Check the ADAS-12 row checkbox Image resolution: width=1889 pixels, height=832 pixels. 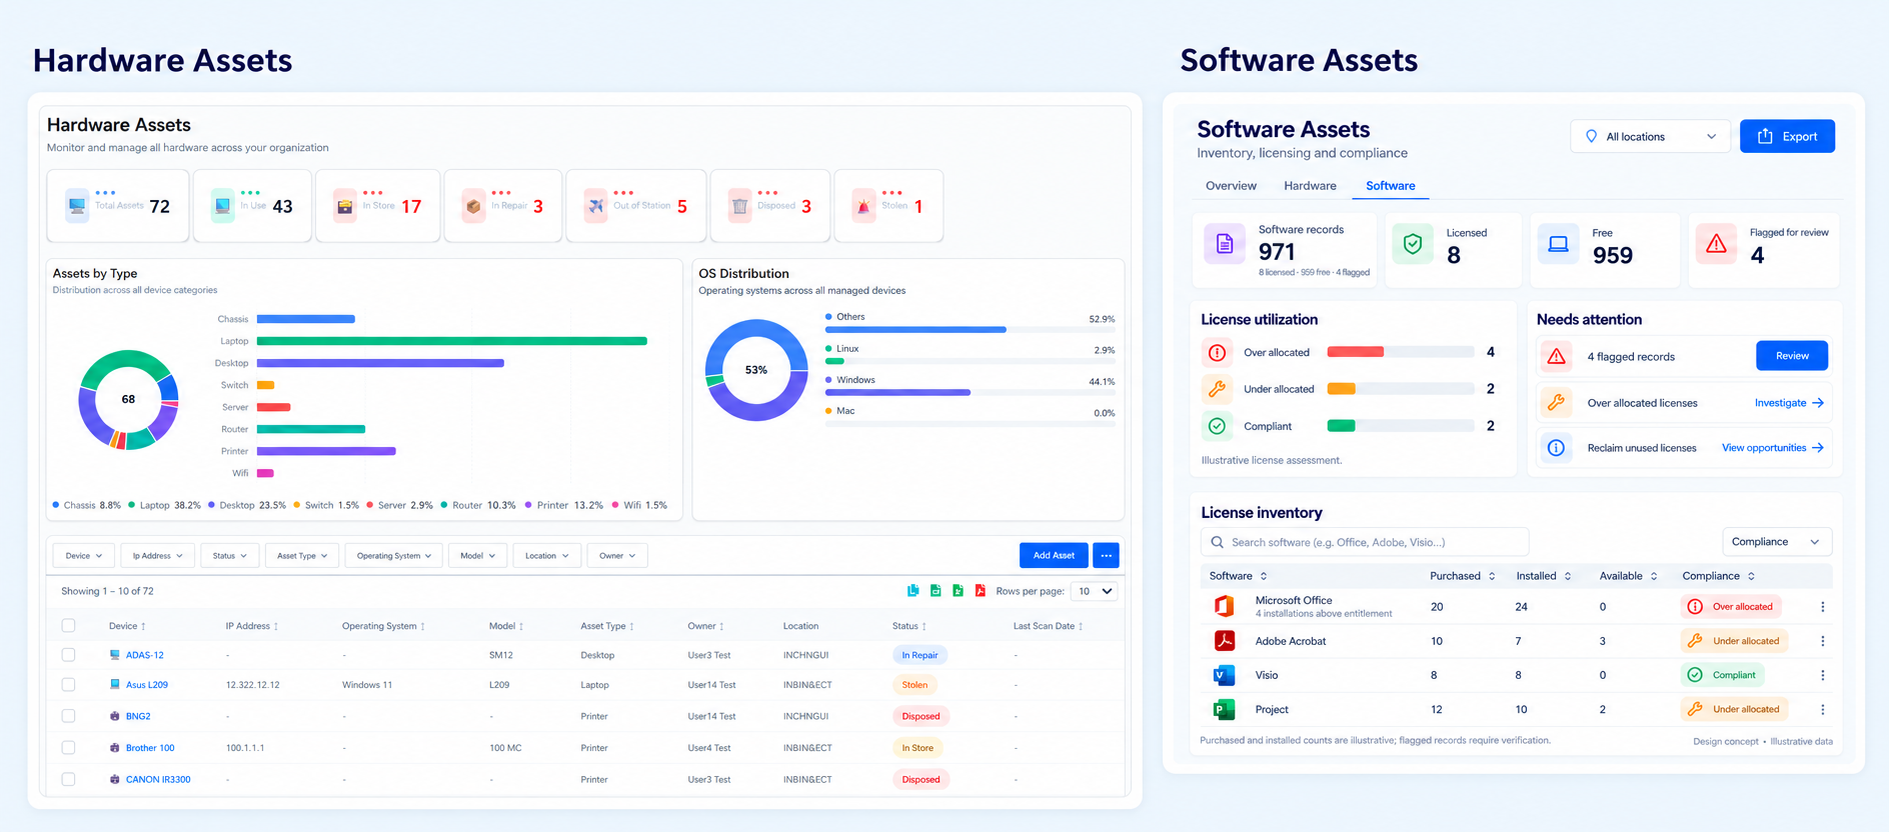[x=68, y=655]
